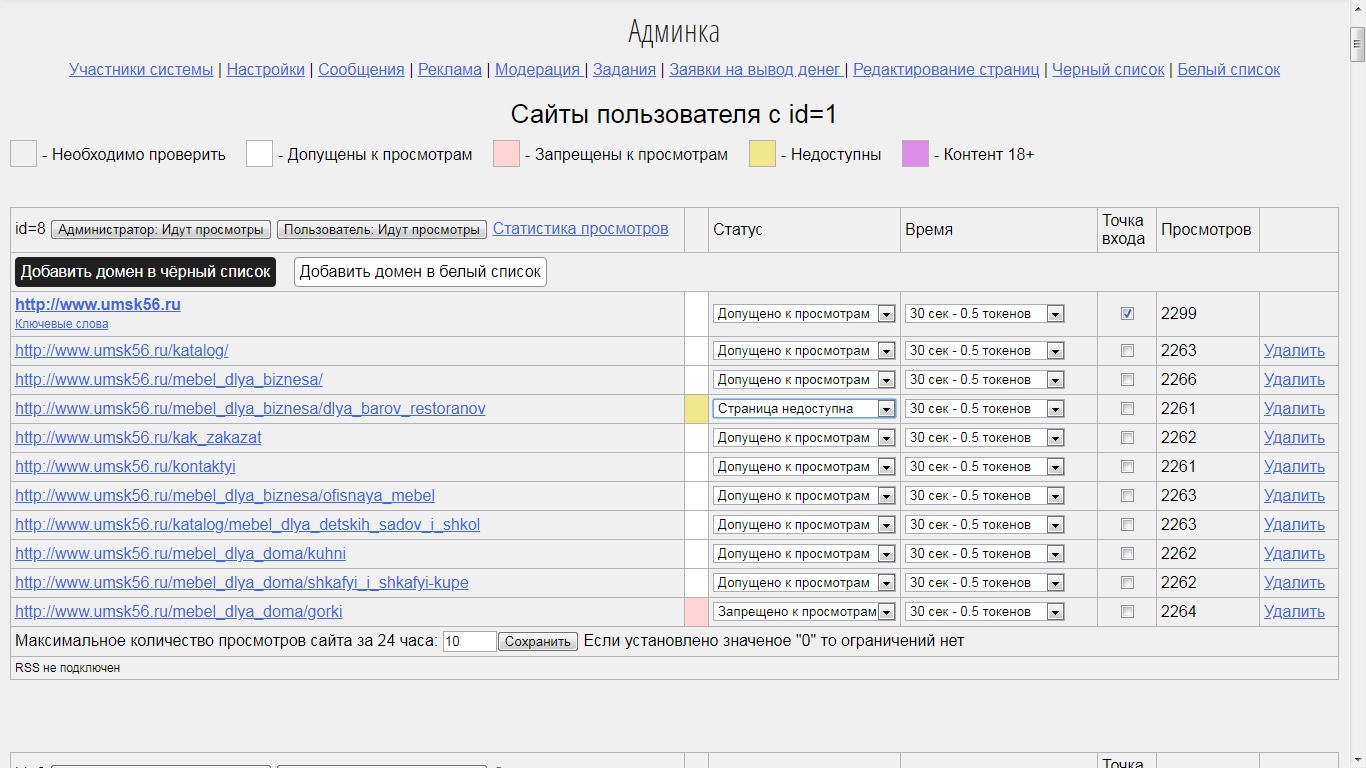
Task: Tick entry point checkbox for dlya_barov_restoranov row
Action: point(1128,409)
